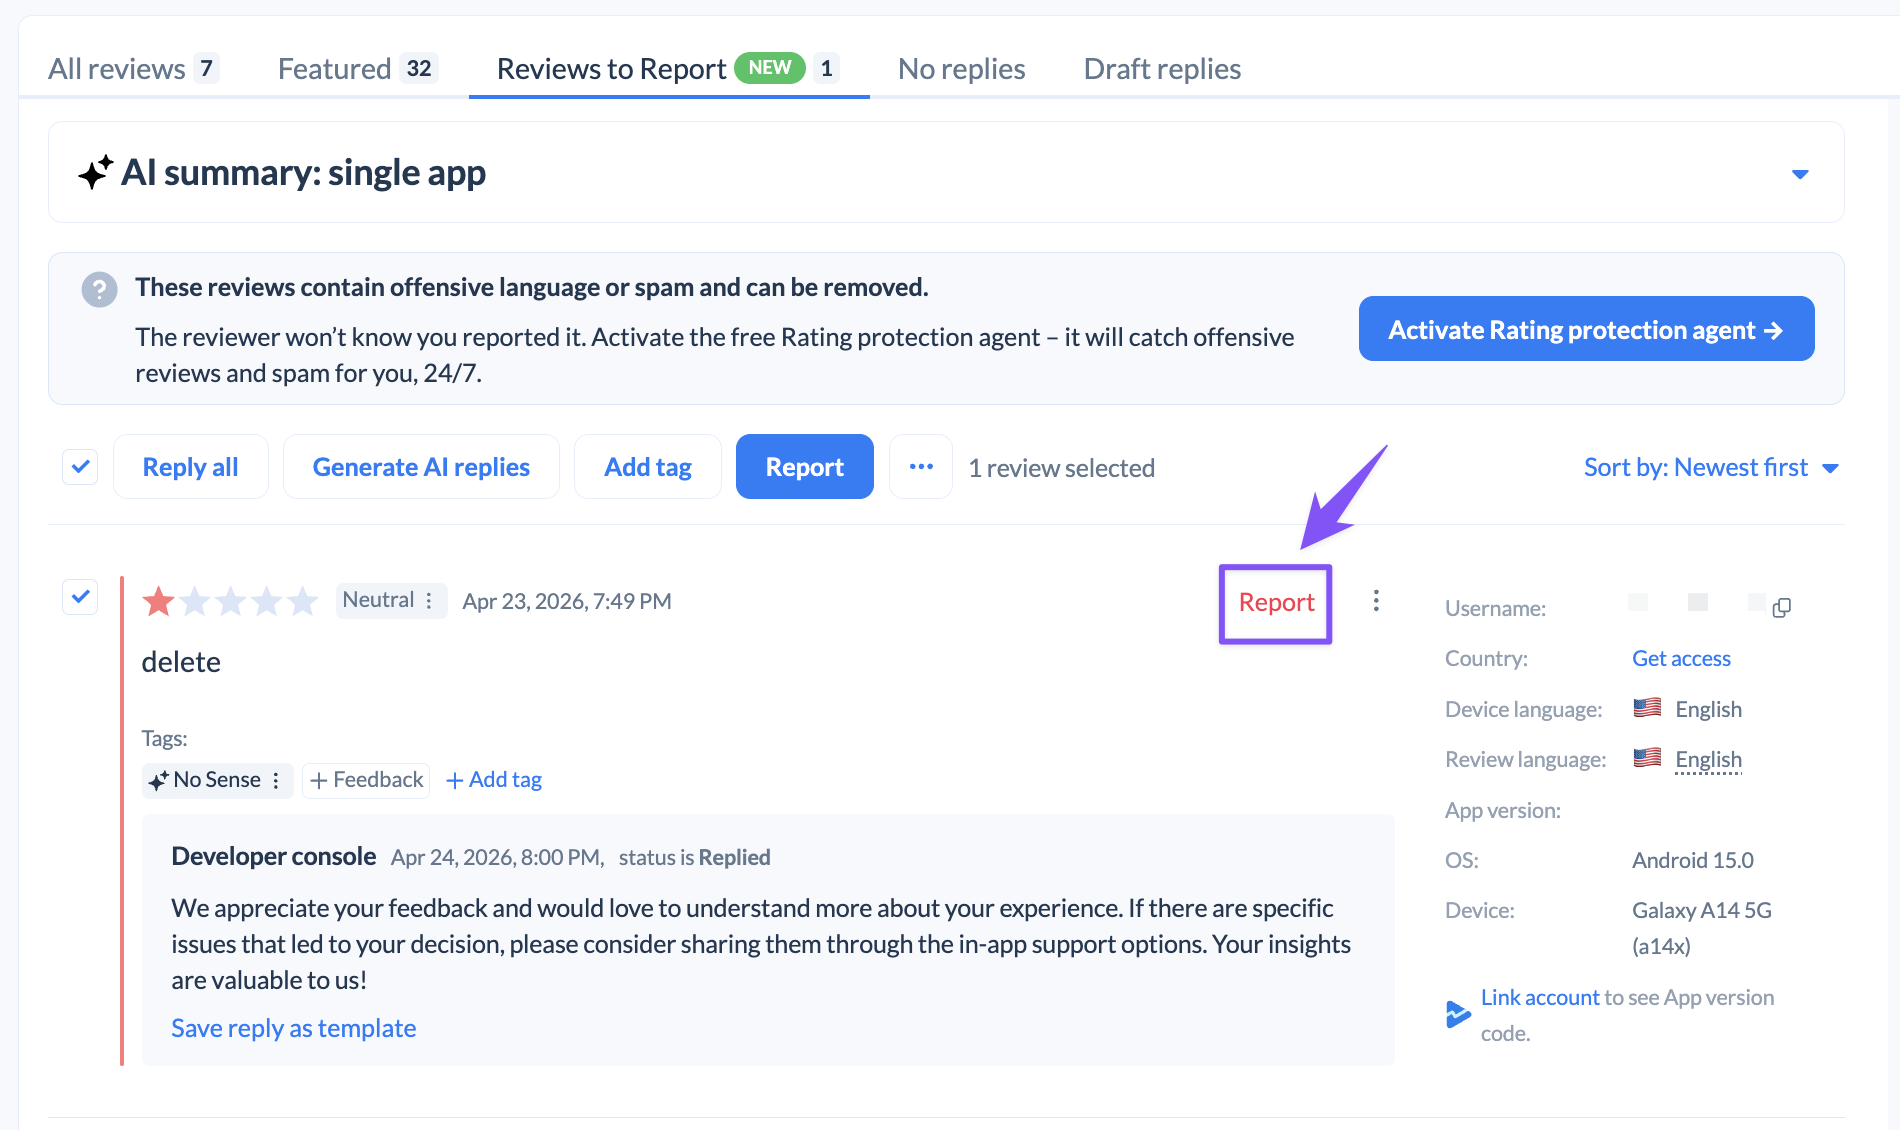Click the question mark help icon
This screenshot has height=1130, width=1900.
[x=99, y=290]
